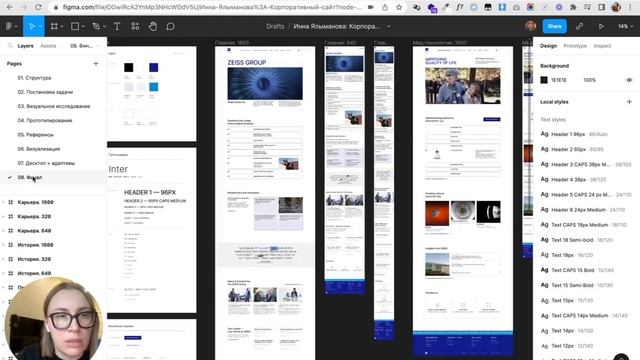
Task: Start presentation with the play icon
Action: [x=601, y=26]
